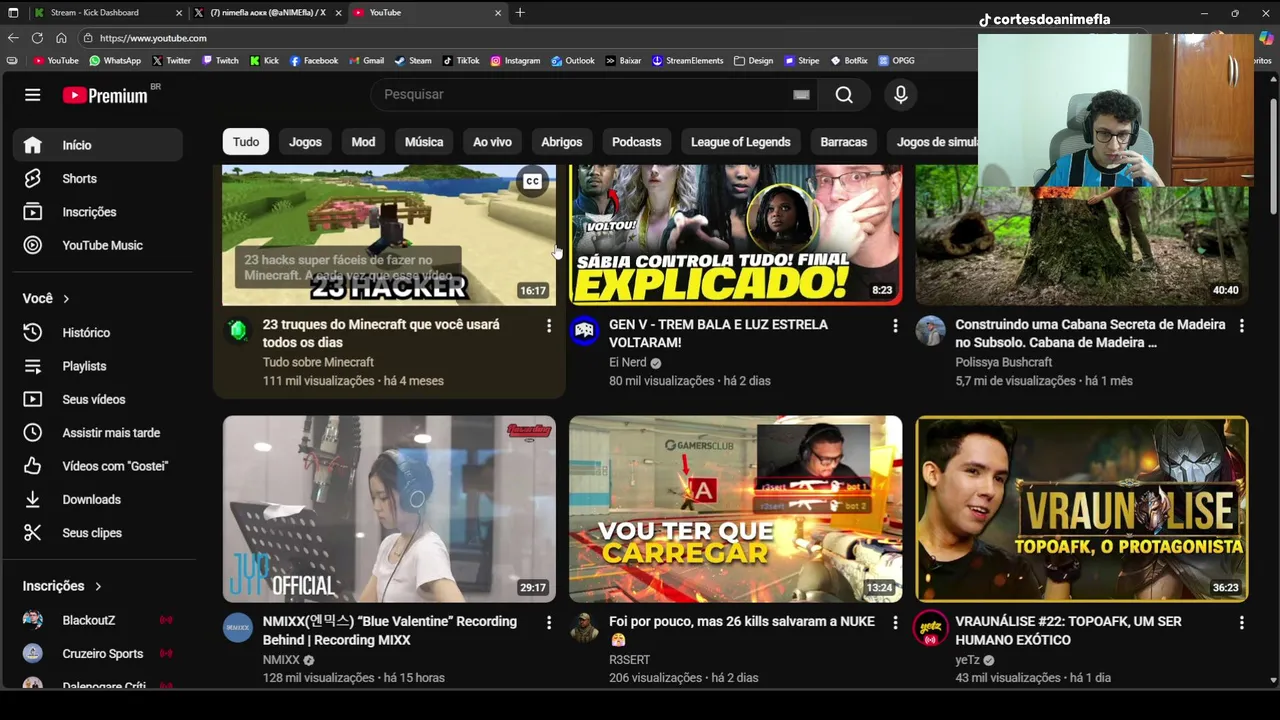Select the Barracas filter chip
This screenshot has width=1280, height=720.
[x=843, y=142]
